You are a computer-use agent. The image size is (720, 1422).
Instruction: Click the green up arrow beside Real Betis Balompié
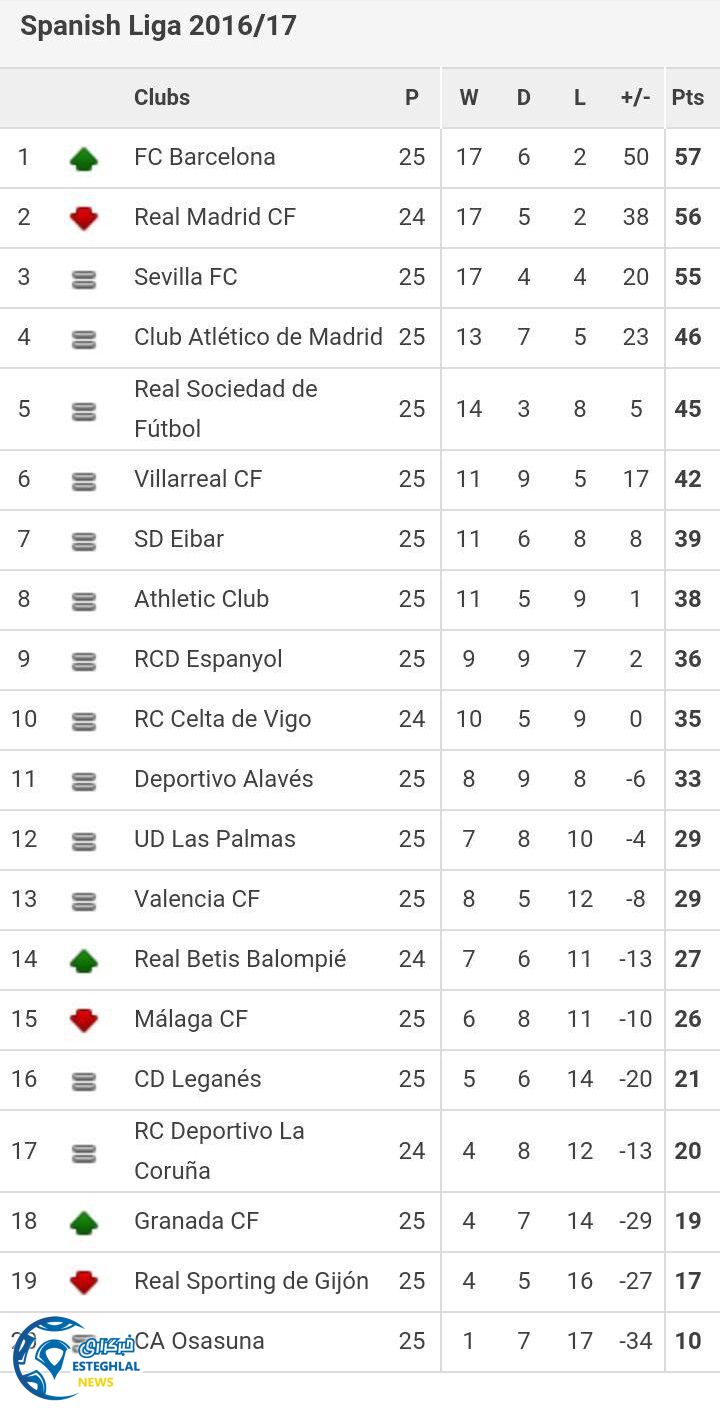point(84,960)
